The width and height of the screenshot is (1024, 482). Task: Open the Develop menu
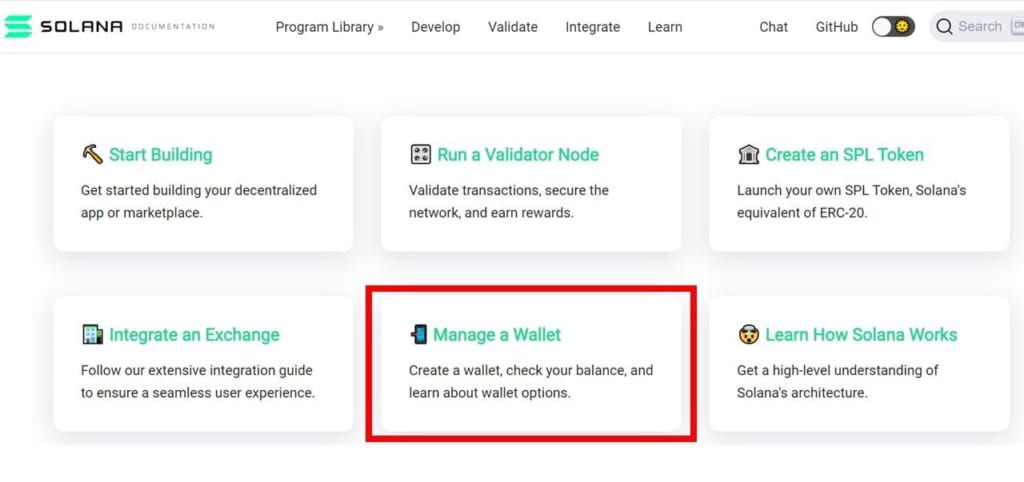(x=436, y=27)
